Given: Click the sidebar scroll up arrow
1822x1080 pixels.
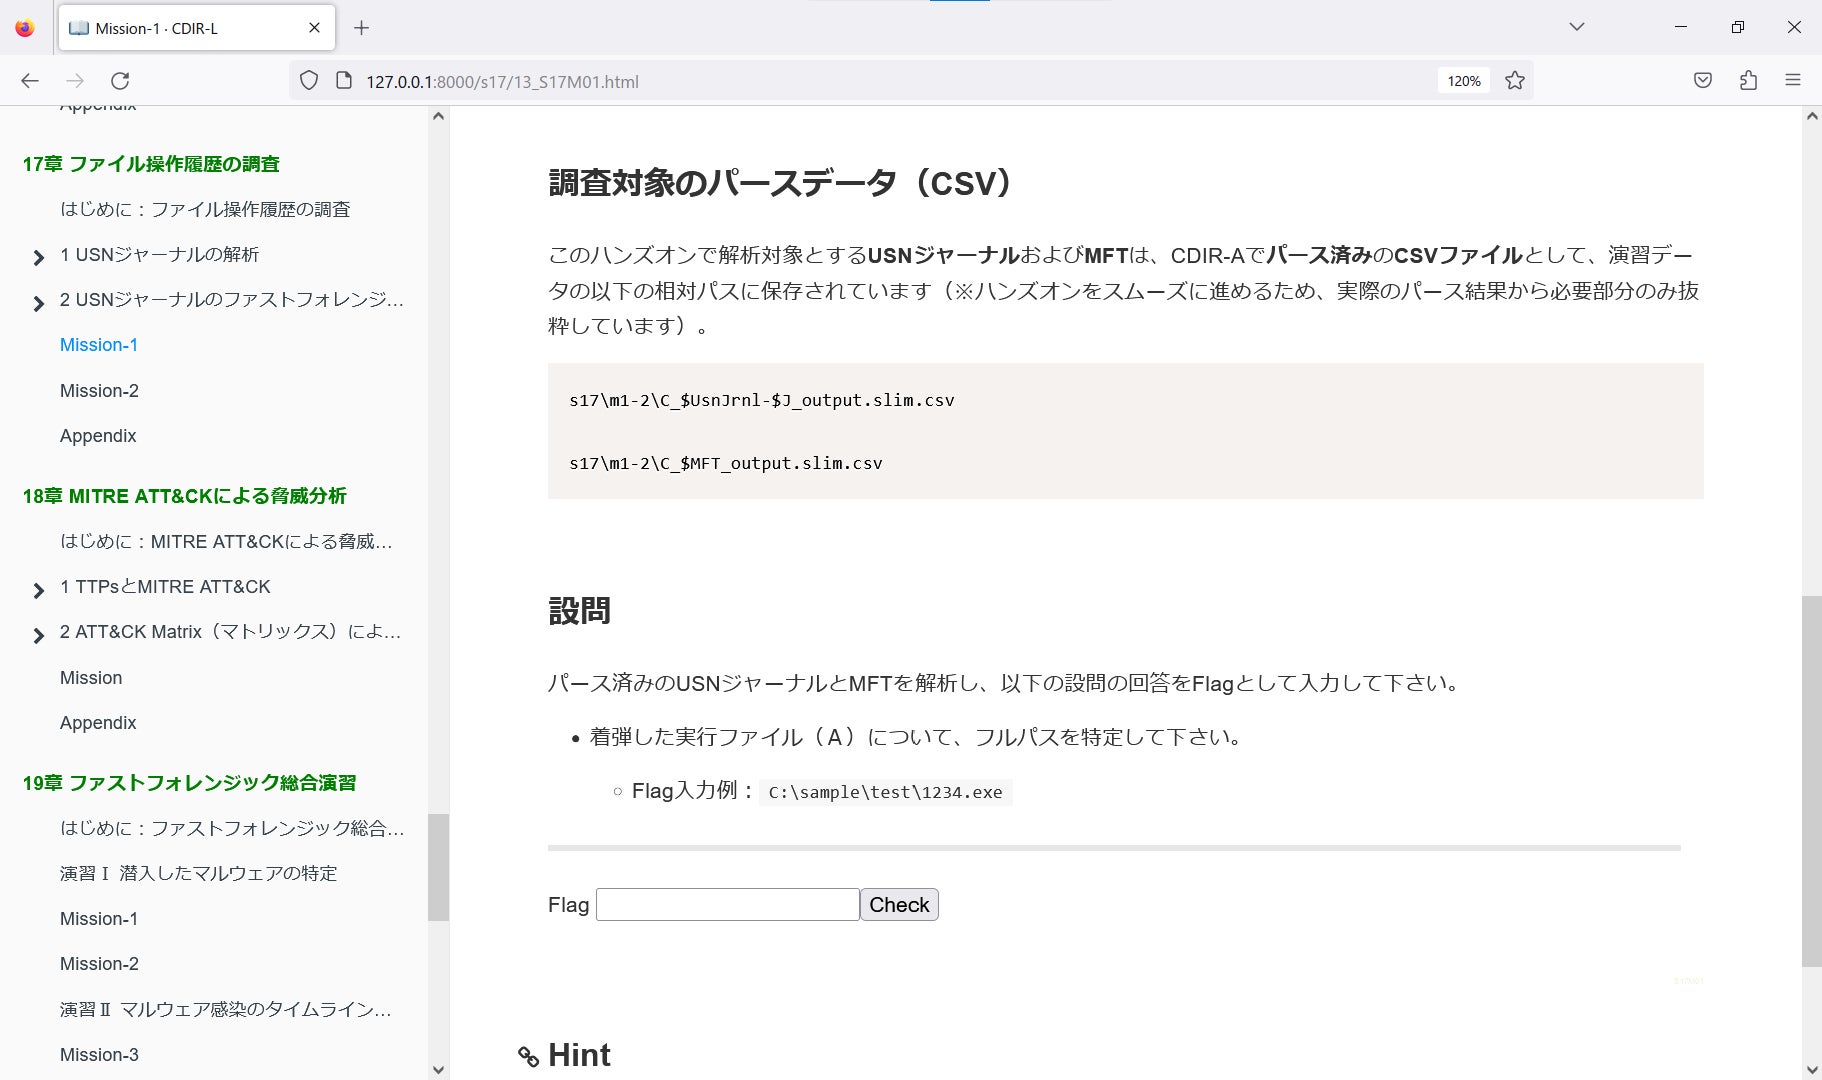Looking at the screenshot, I should 438,116.
